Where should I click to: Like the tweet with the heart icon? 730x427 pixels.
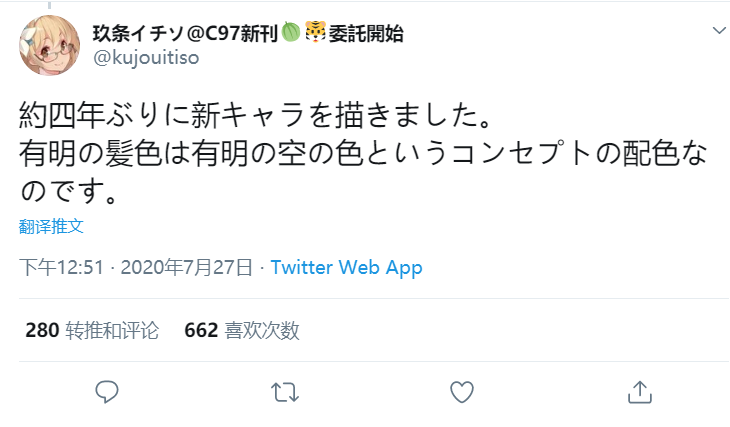point(462,392)
